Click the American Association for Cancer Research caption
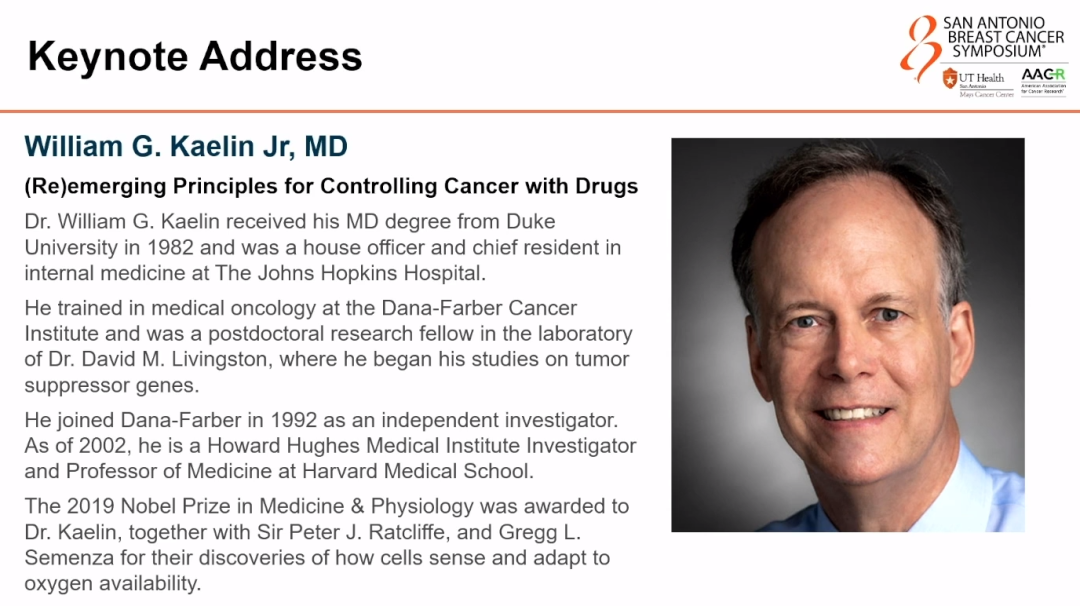1080x606 pixels. point(1043,88)
